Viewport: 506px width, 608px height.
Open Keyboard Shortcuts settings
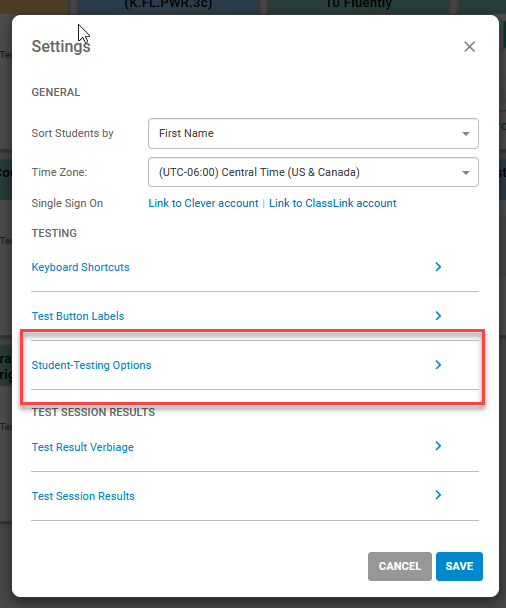click(81, 267)
